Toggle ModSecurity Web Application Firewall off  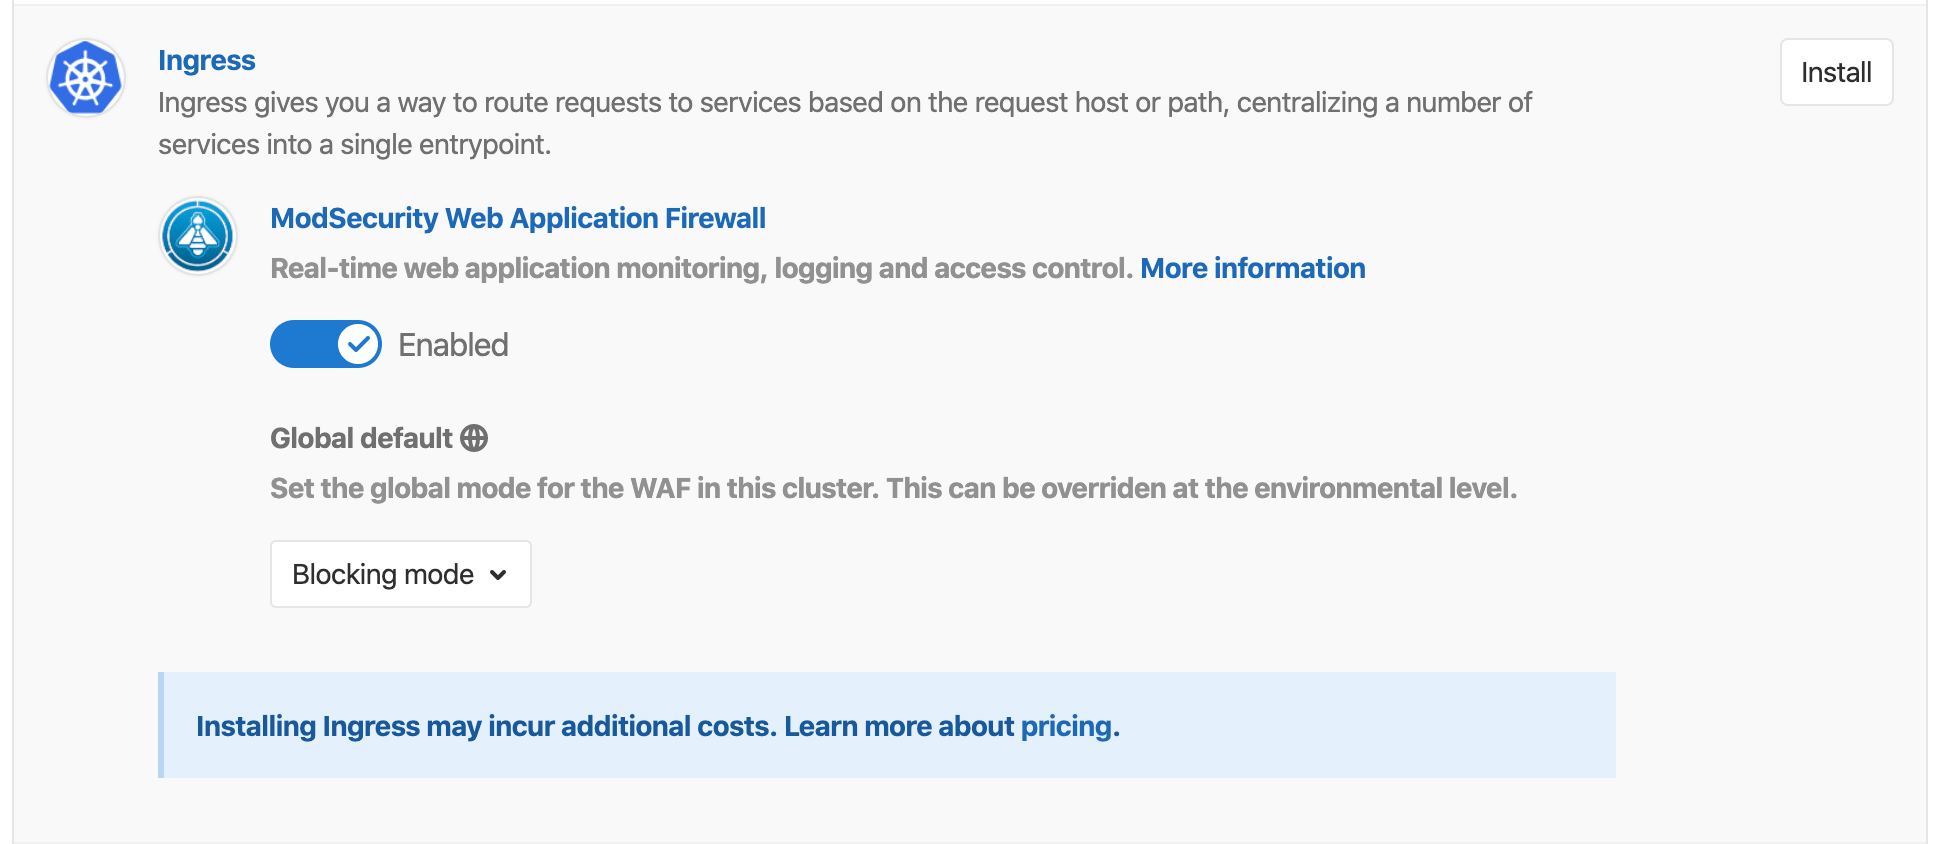(x=325, y=344)
